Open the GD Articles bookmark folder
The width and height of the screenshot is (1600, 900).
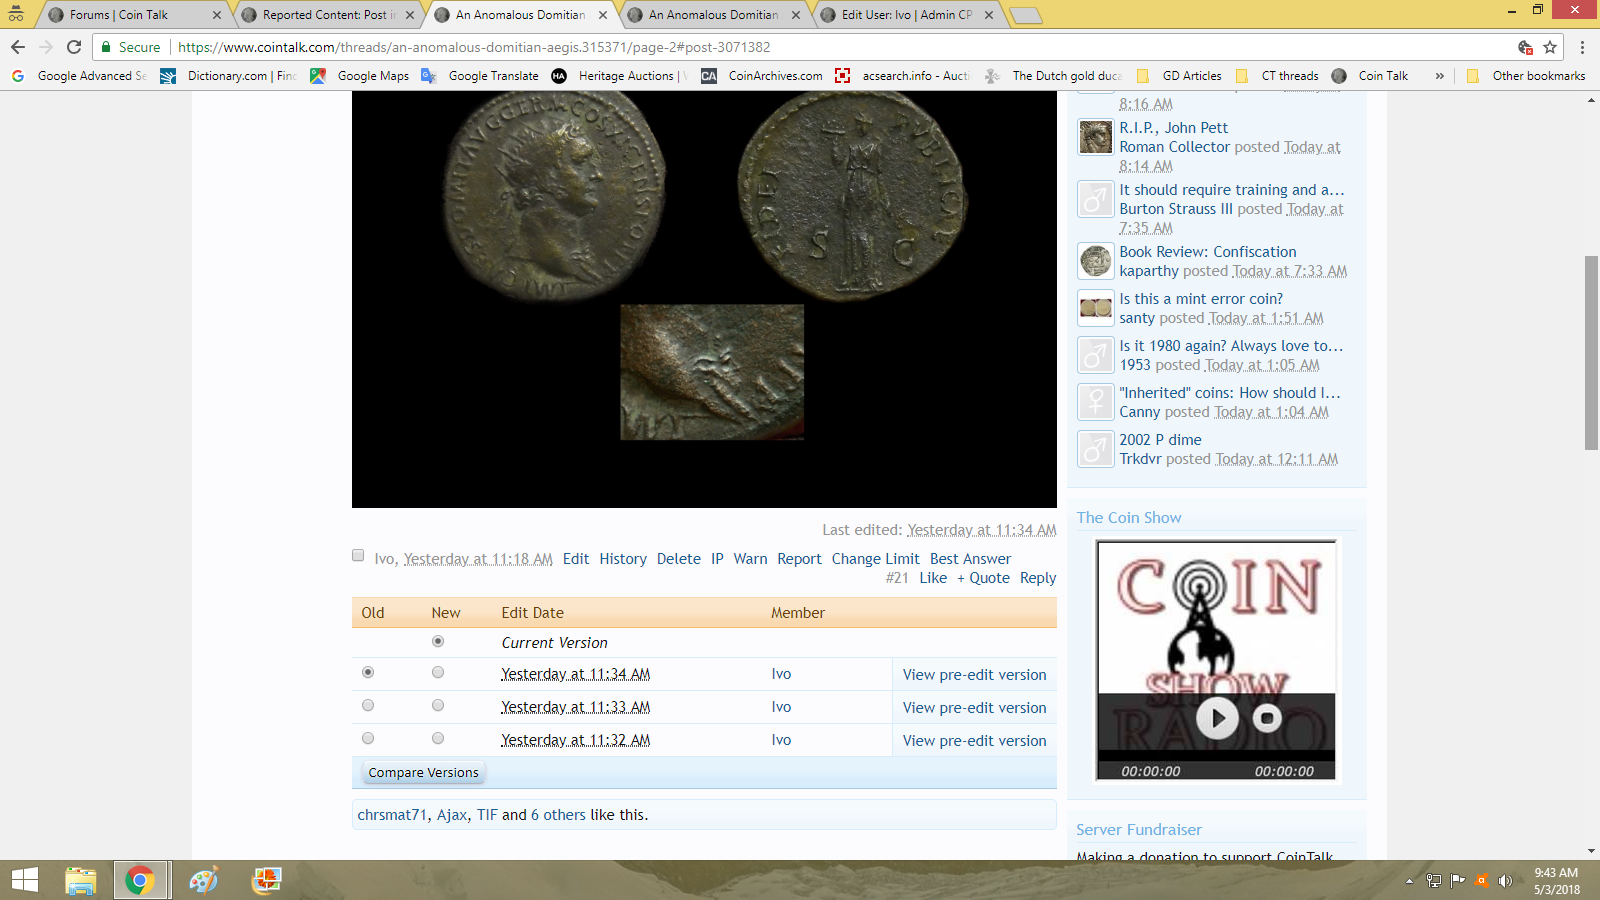click(x=1179, y=76)
